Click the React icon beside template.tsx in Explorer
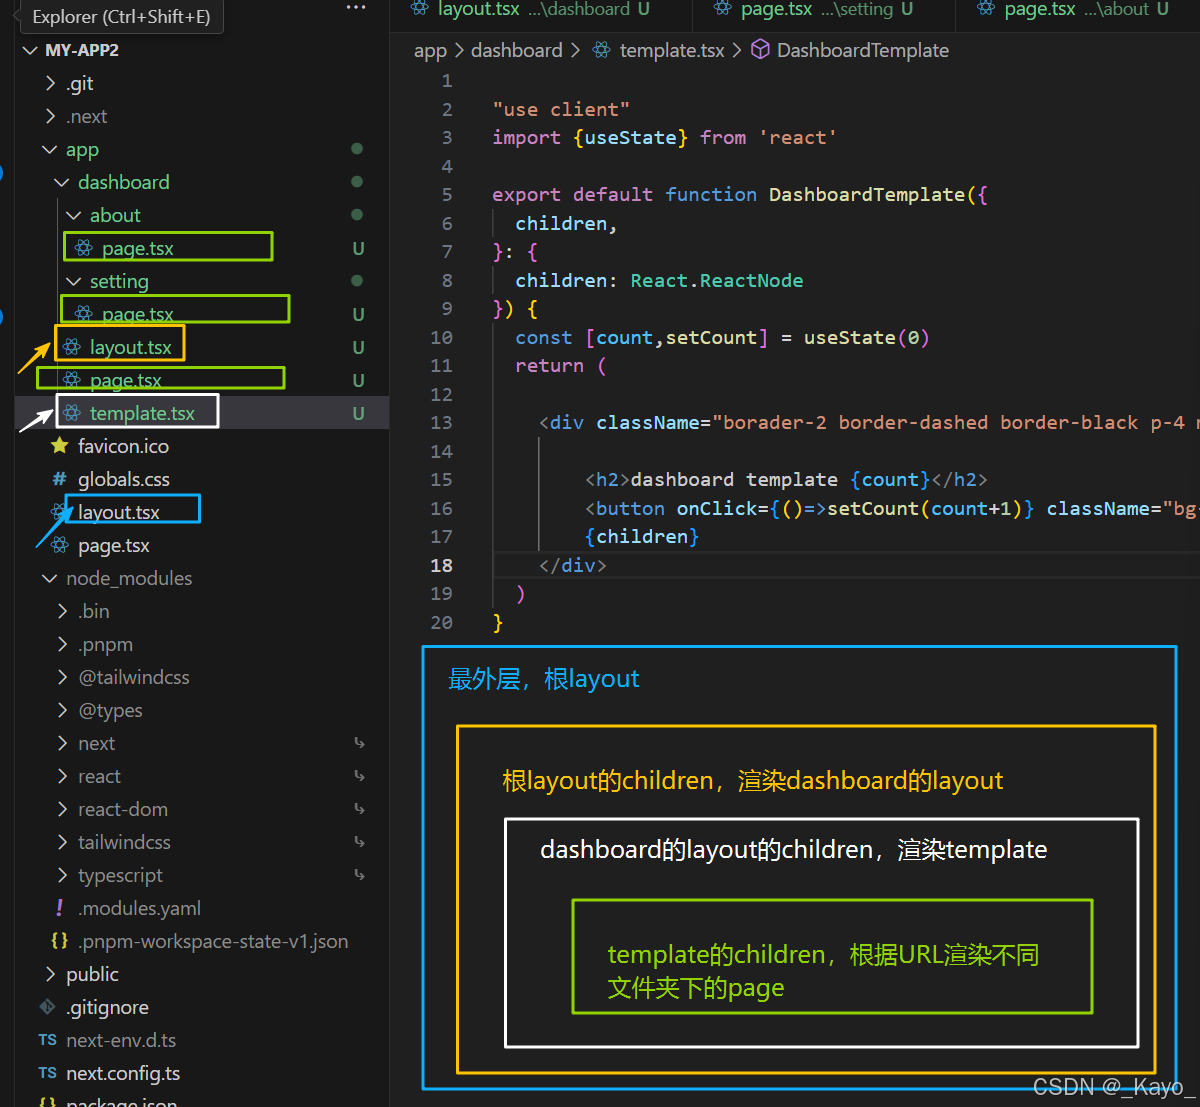Viewport: 1200px width, 1107px height. 71,412
